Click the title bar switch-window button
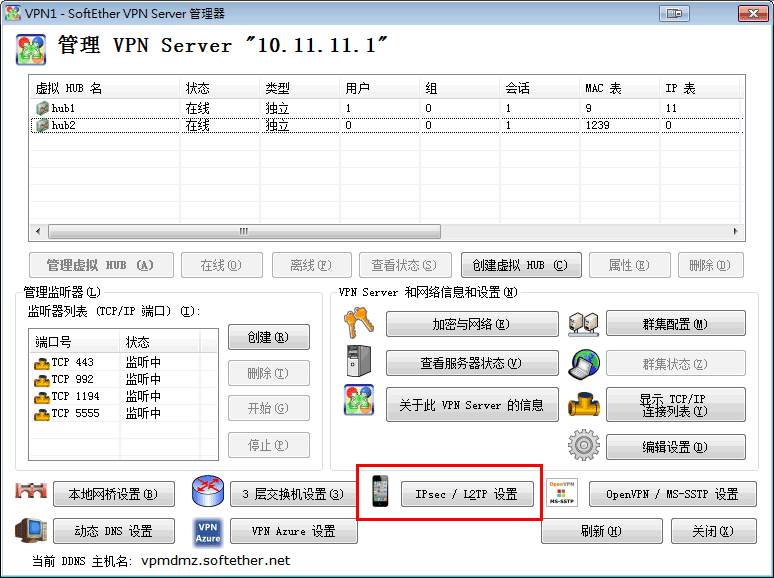774x578 pixels. [674, 13]
